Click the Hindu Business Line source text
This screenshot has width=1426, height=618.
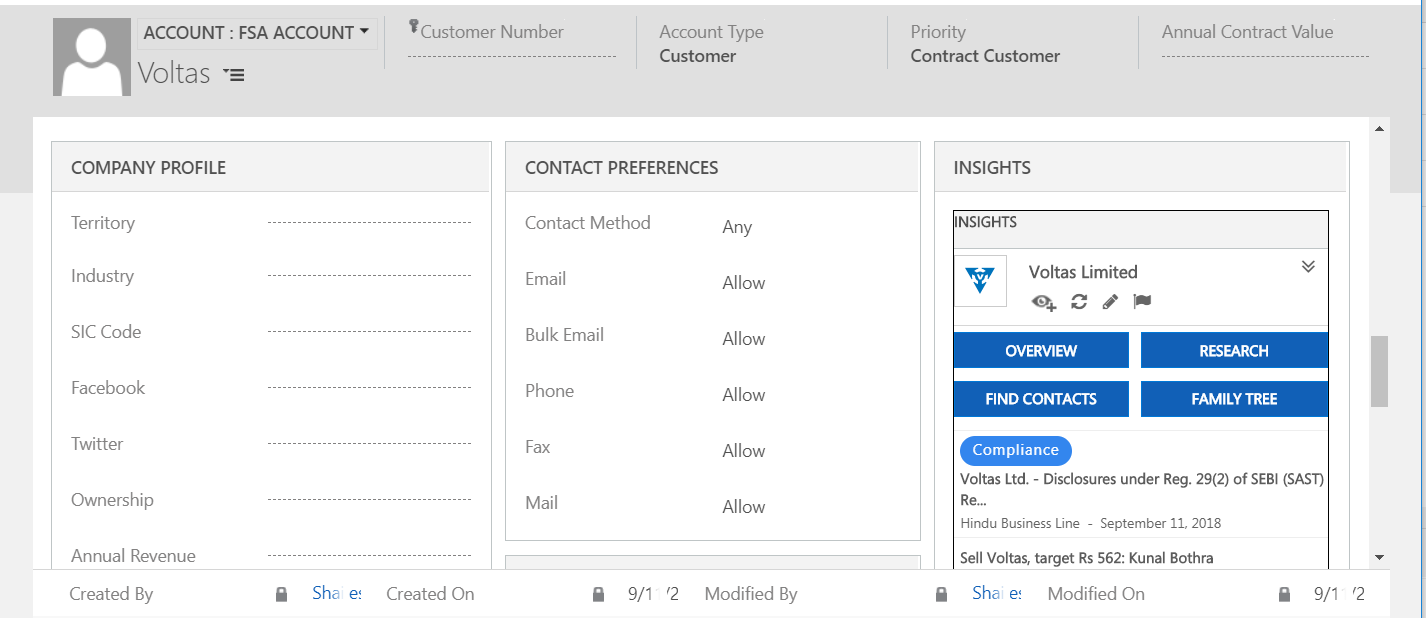click(1020, 523)
